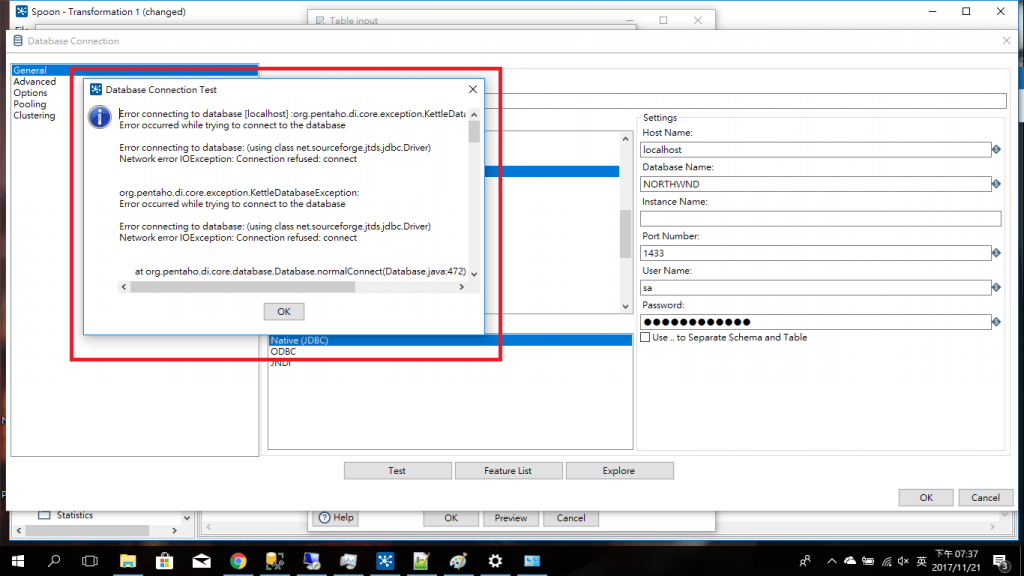
Task: Click the Test connection button
Action: 397,470
